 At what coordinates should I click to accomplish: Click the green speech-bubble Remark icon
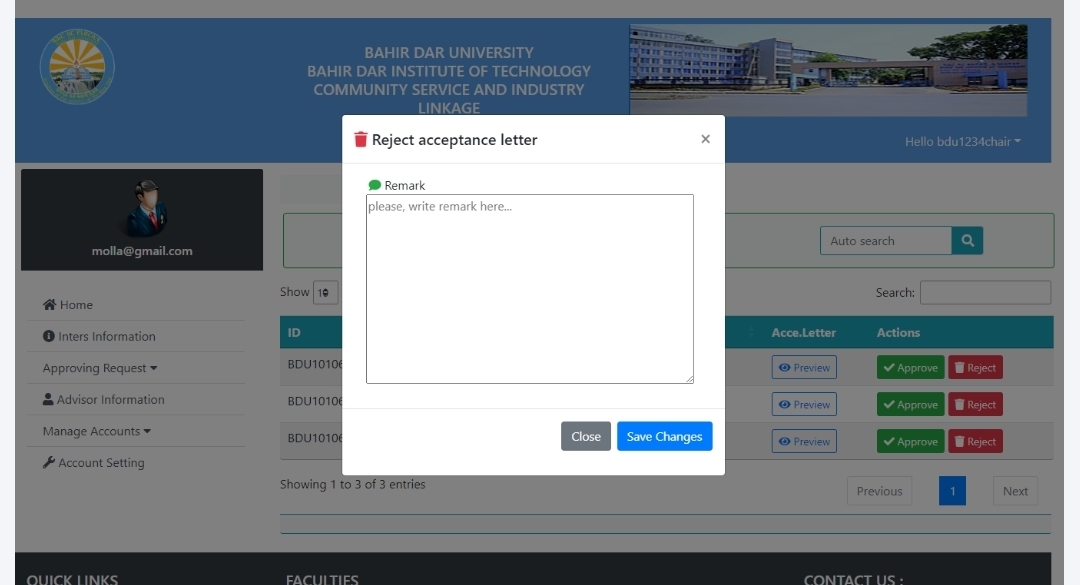pyautogui.click(x=374, y=185)
